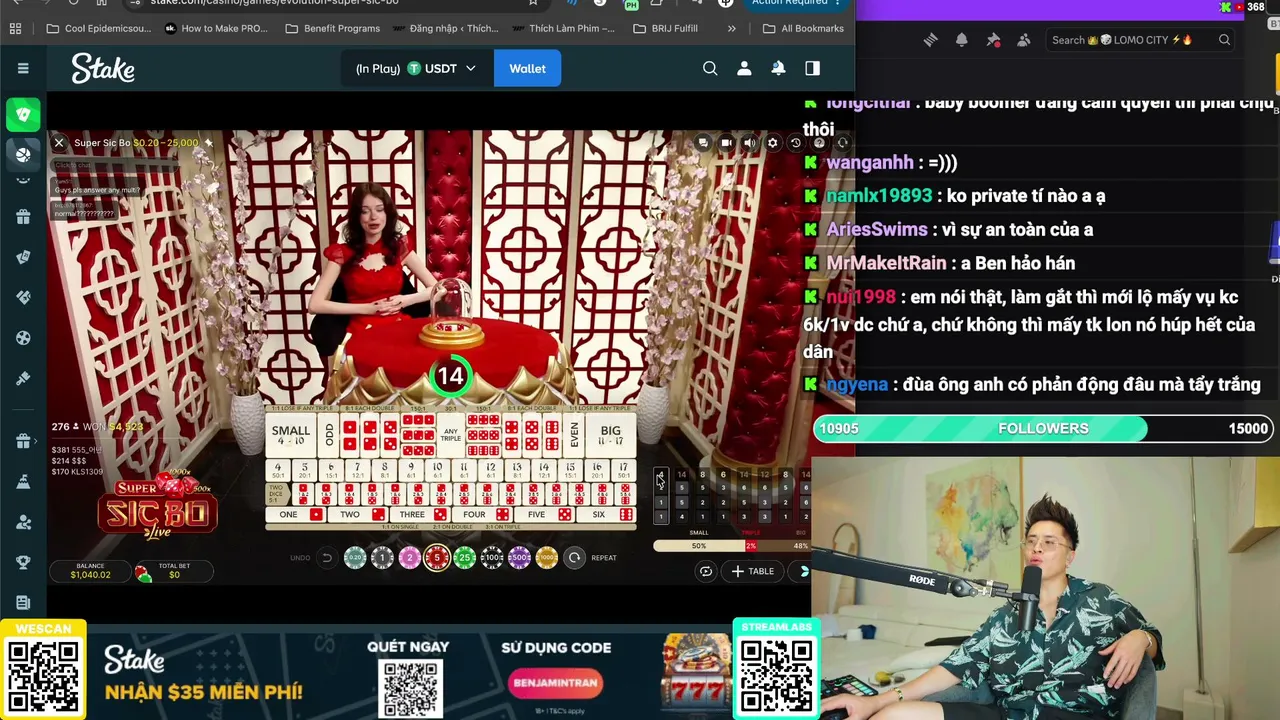
Task: Select the purple 500 chip
Action: pos(519,558)
